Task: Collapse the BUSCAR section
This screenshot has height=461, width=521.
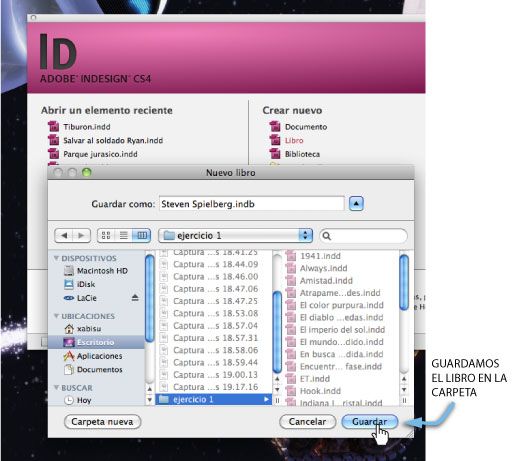Action: 56,388
